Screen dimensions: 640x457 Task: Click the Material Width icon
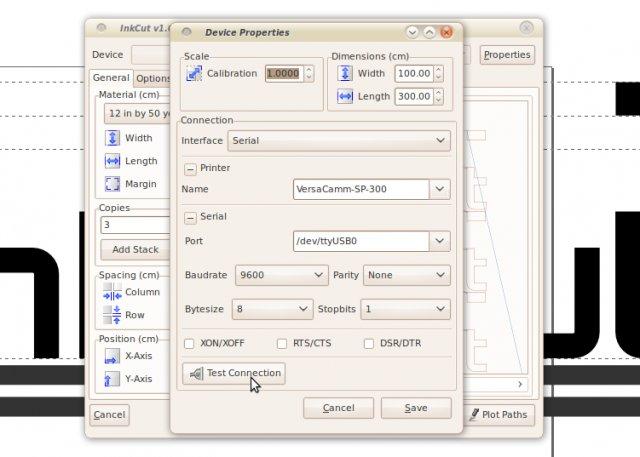tap(112, 138)
